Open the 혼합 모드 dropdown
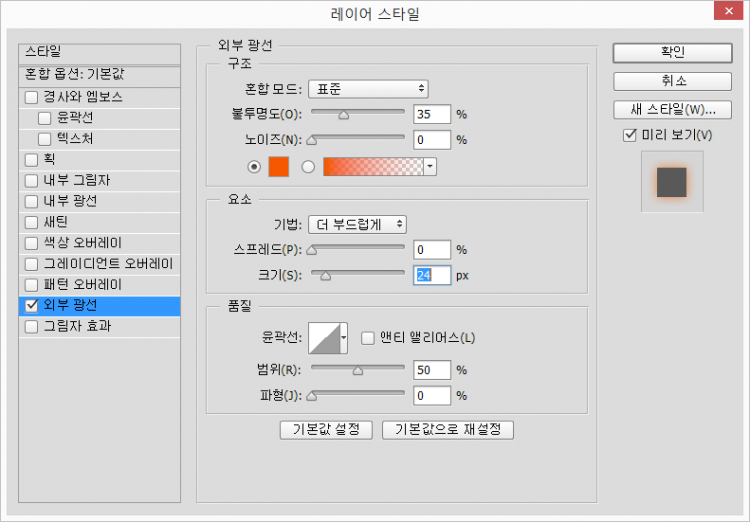The image size is (750, 522). click(367, 89)
